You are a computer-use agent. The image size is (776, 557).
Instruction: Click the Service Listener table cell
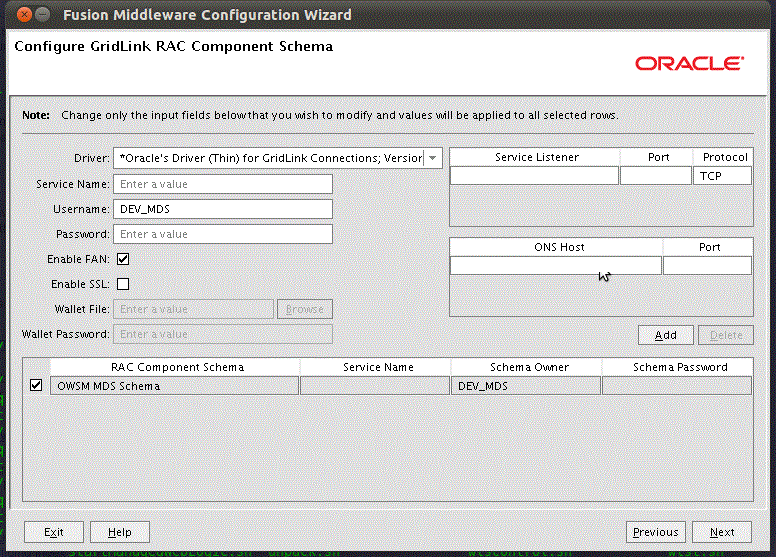tap(534, 176)
